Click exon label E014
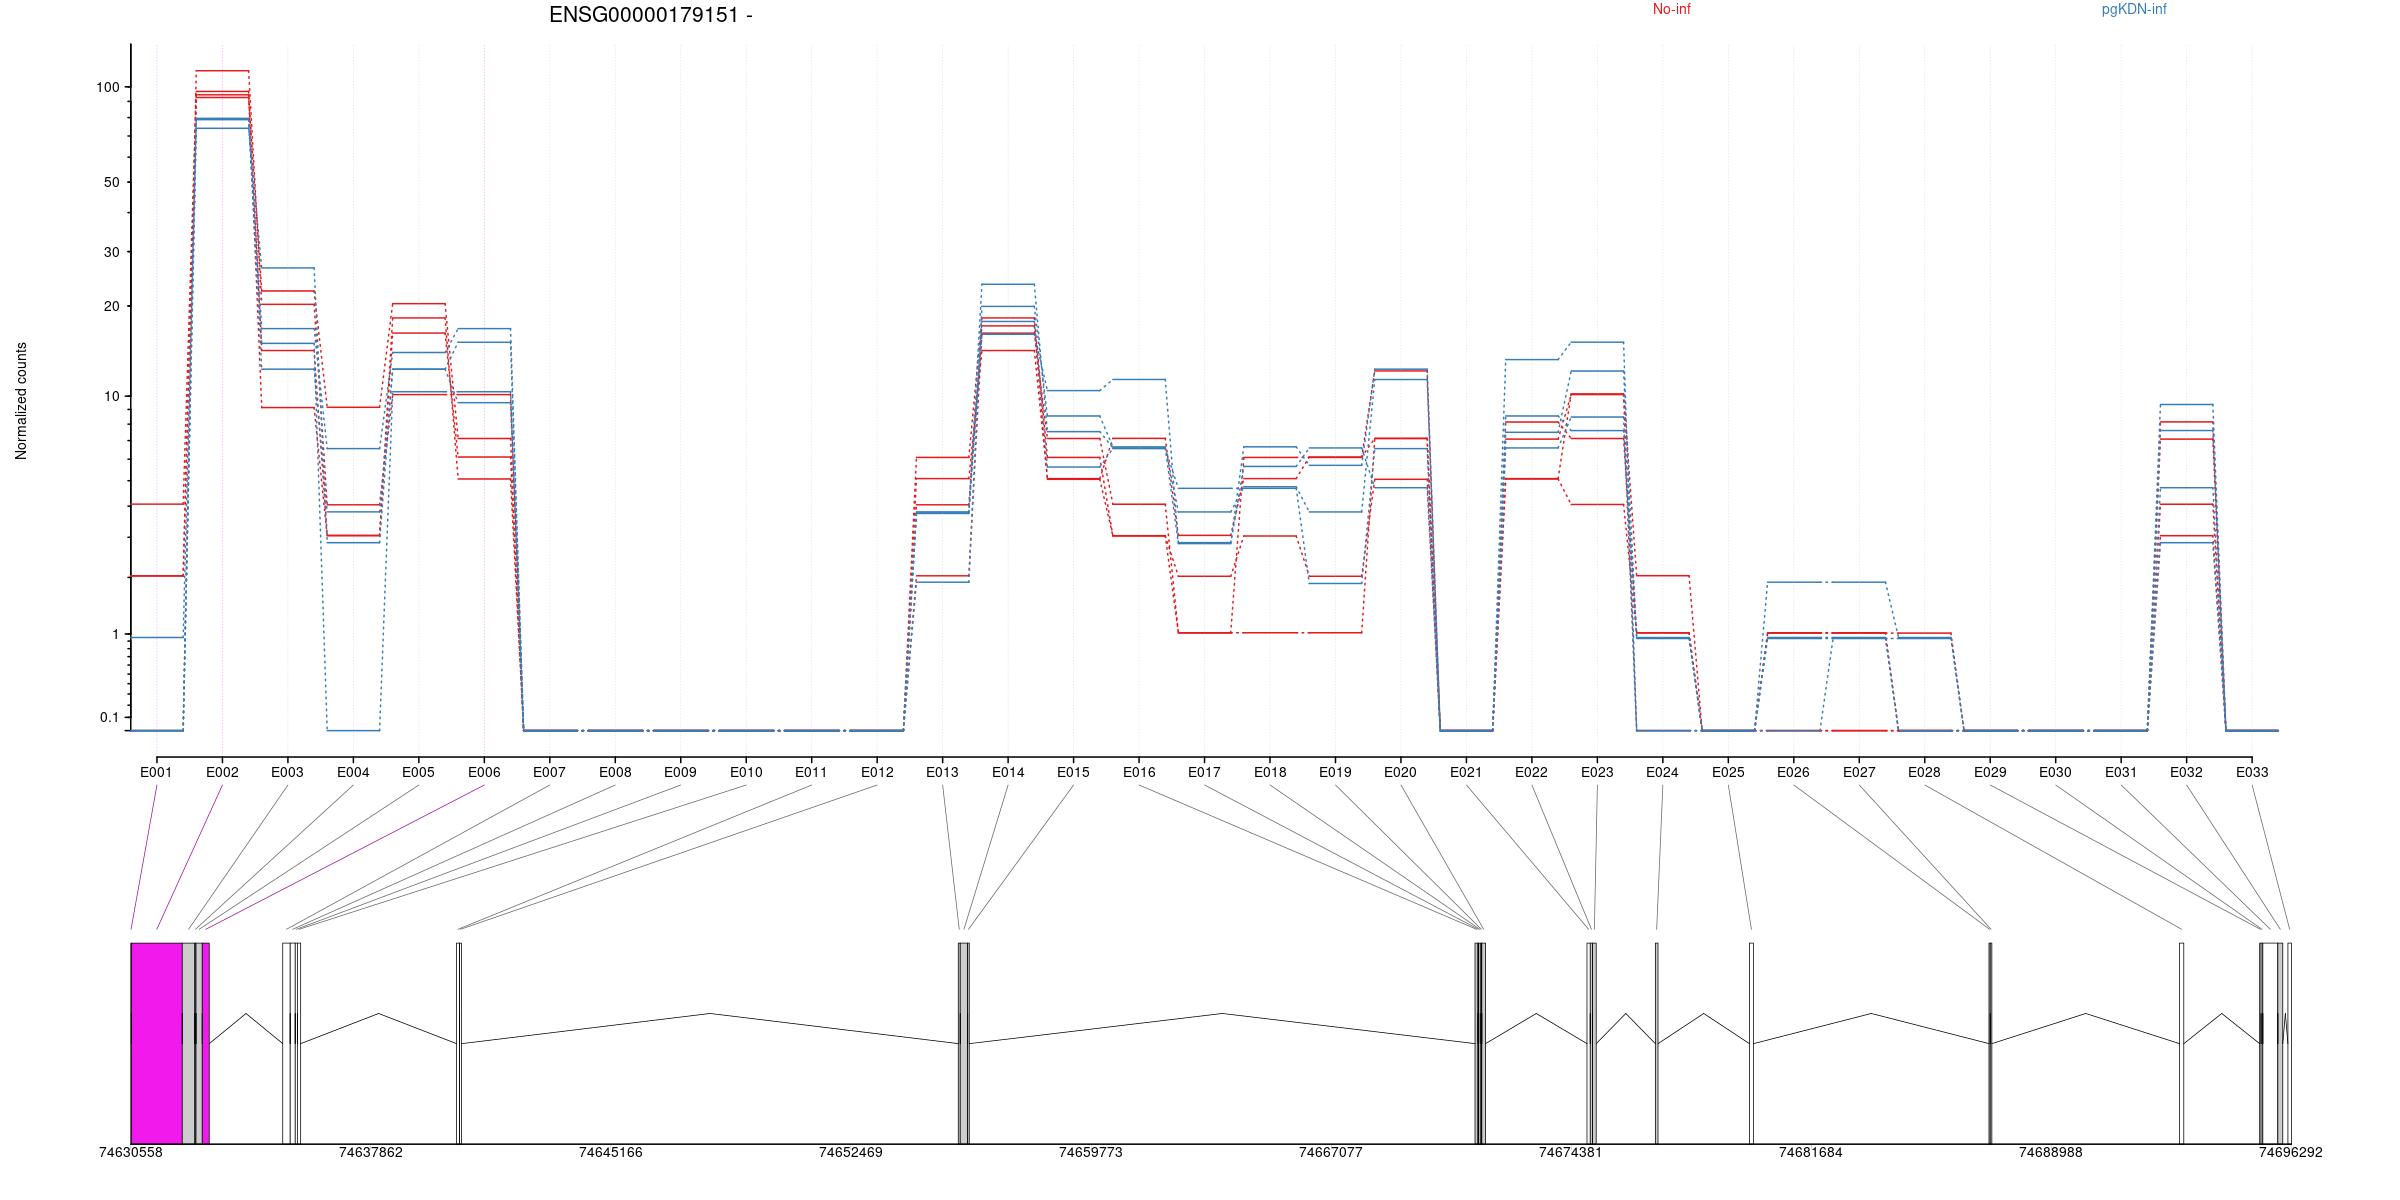This screenshot has width=2400, height=1200. [x=1008, y=772]
